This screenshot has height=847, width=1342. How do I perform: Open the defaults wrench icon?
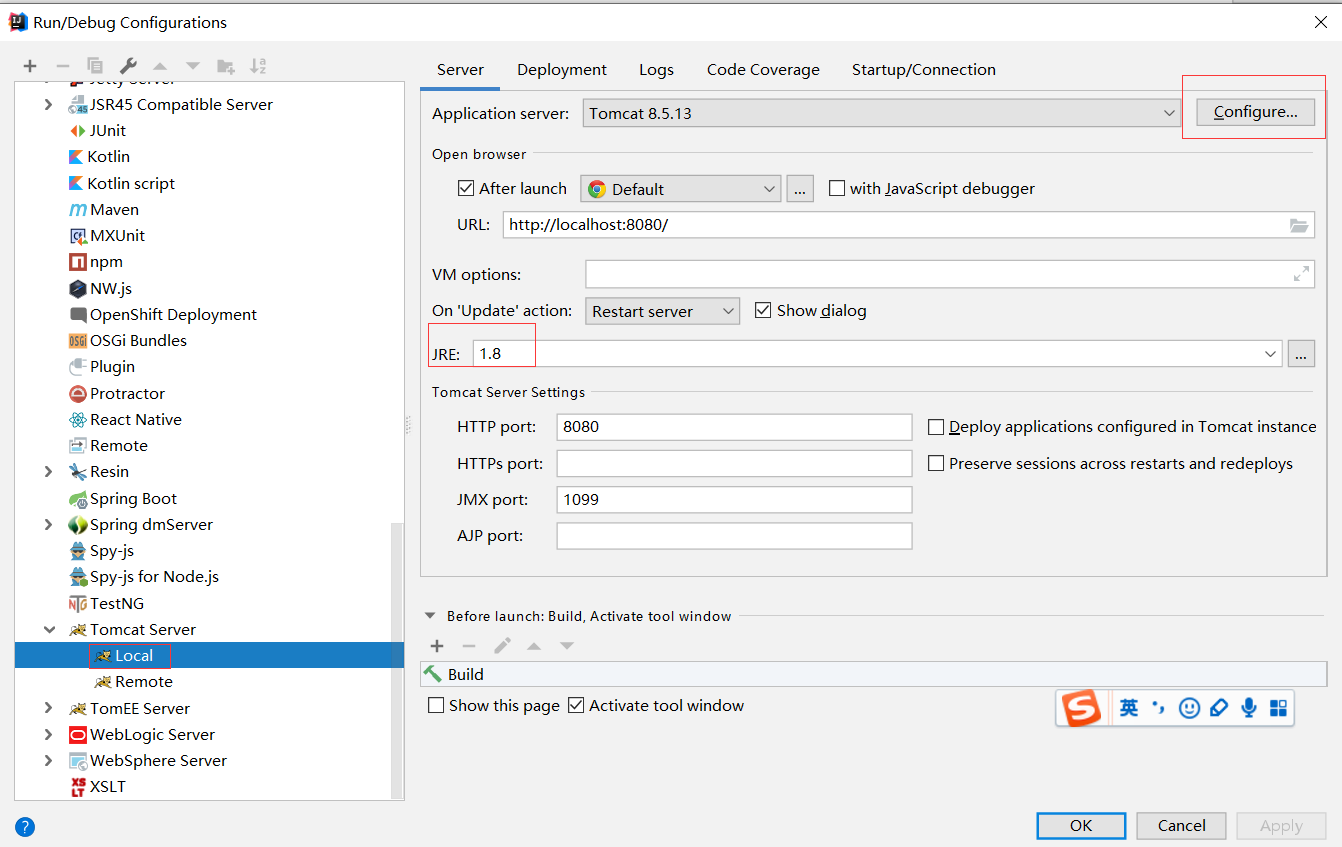128,66
